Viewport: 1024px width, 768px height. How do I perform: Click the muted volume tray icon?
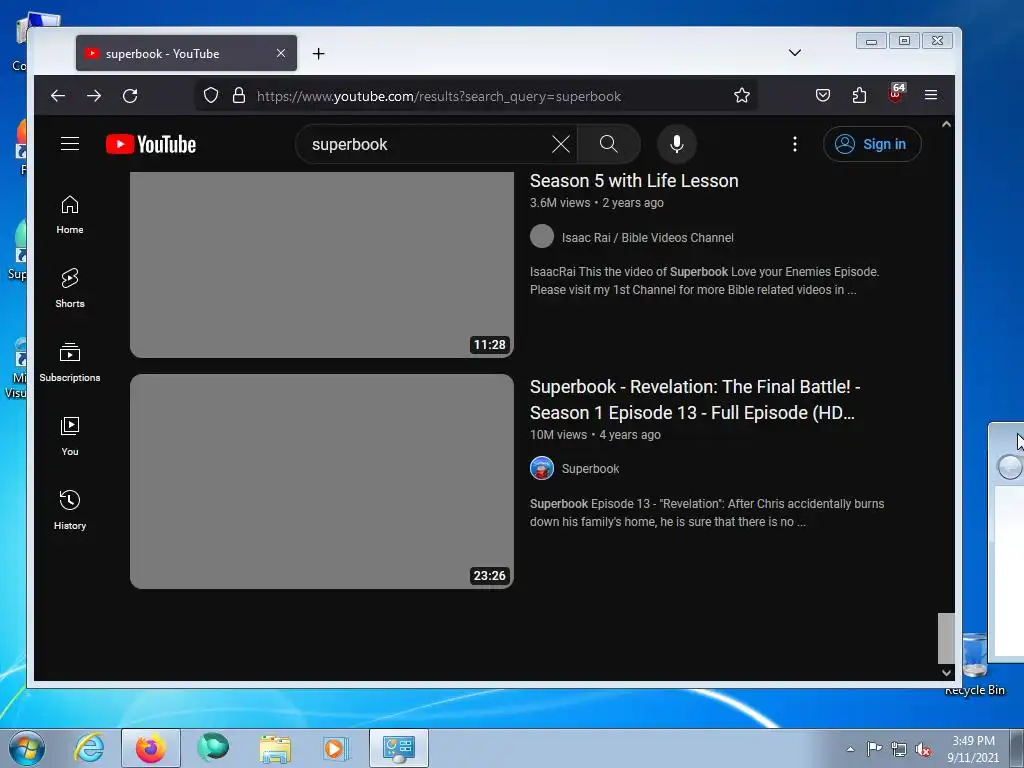pyautogui.click(x=923, y=749)
